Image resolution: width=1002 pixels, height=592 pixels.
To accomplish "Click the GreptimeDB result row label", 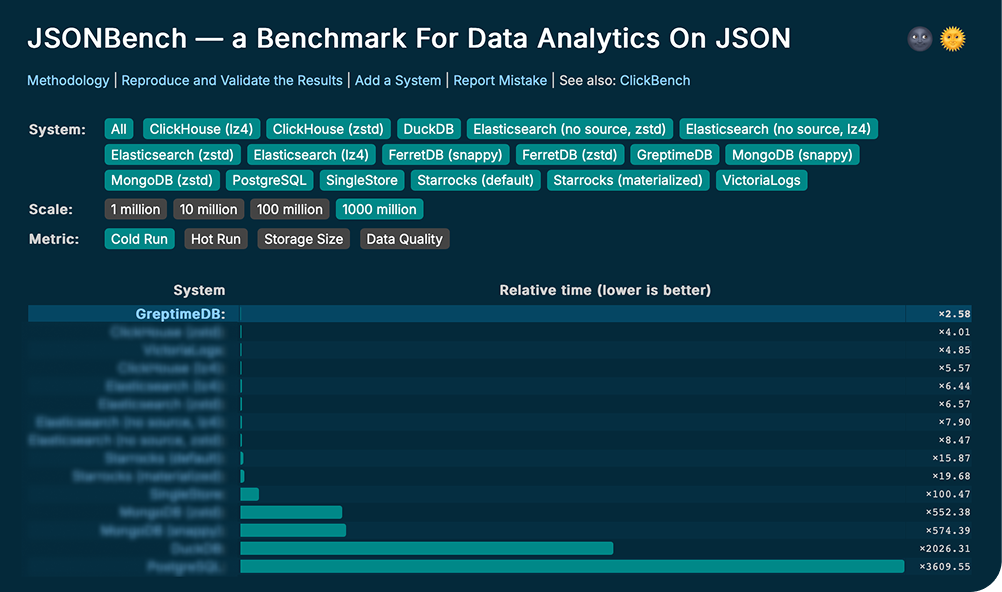I will pyautogui.click(x=180, y=314).
